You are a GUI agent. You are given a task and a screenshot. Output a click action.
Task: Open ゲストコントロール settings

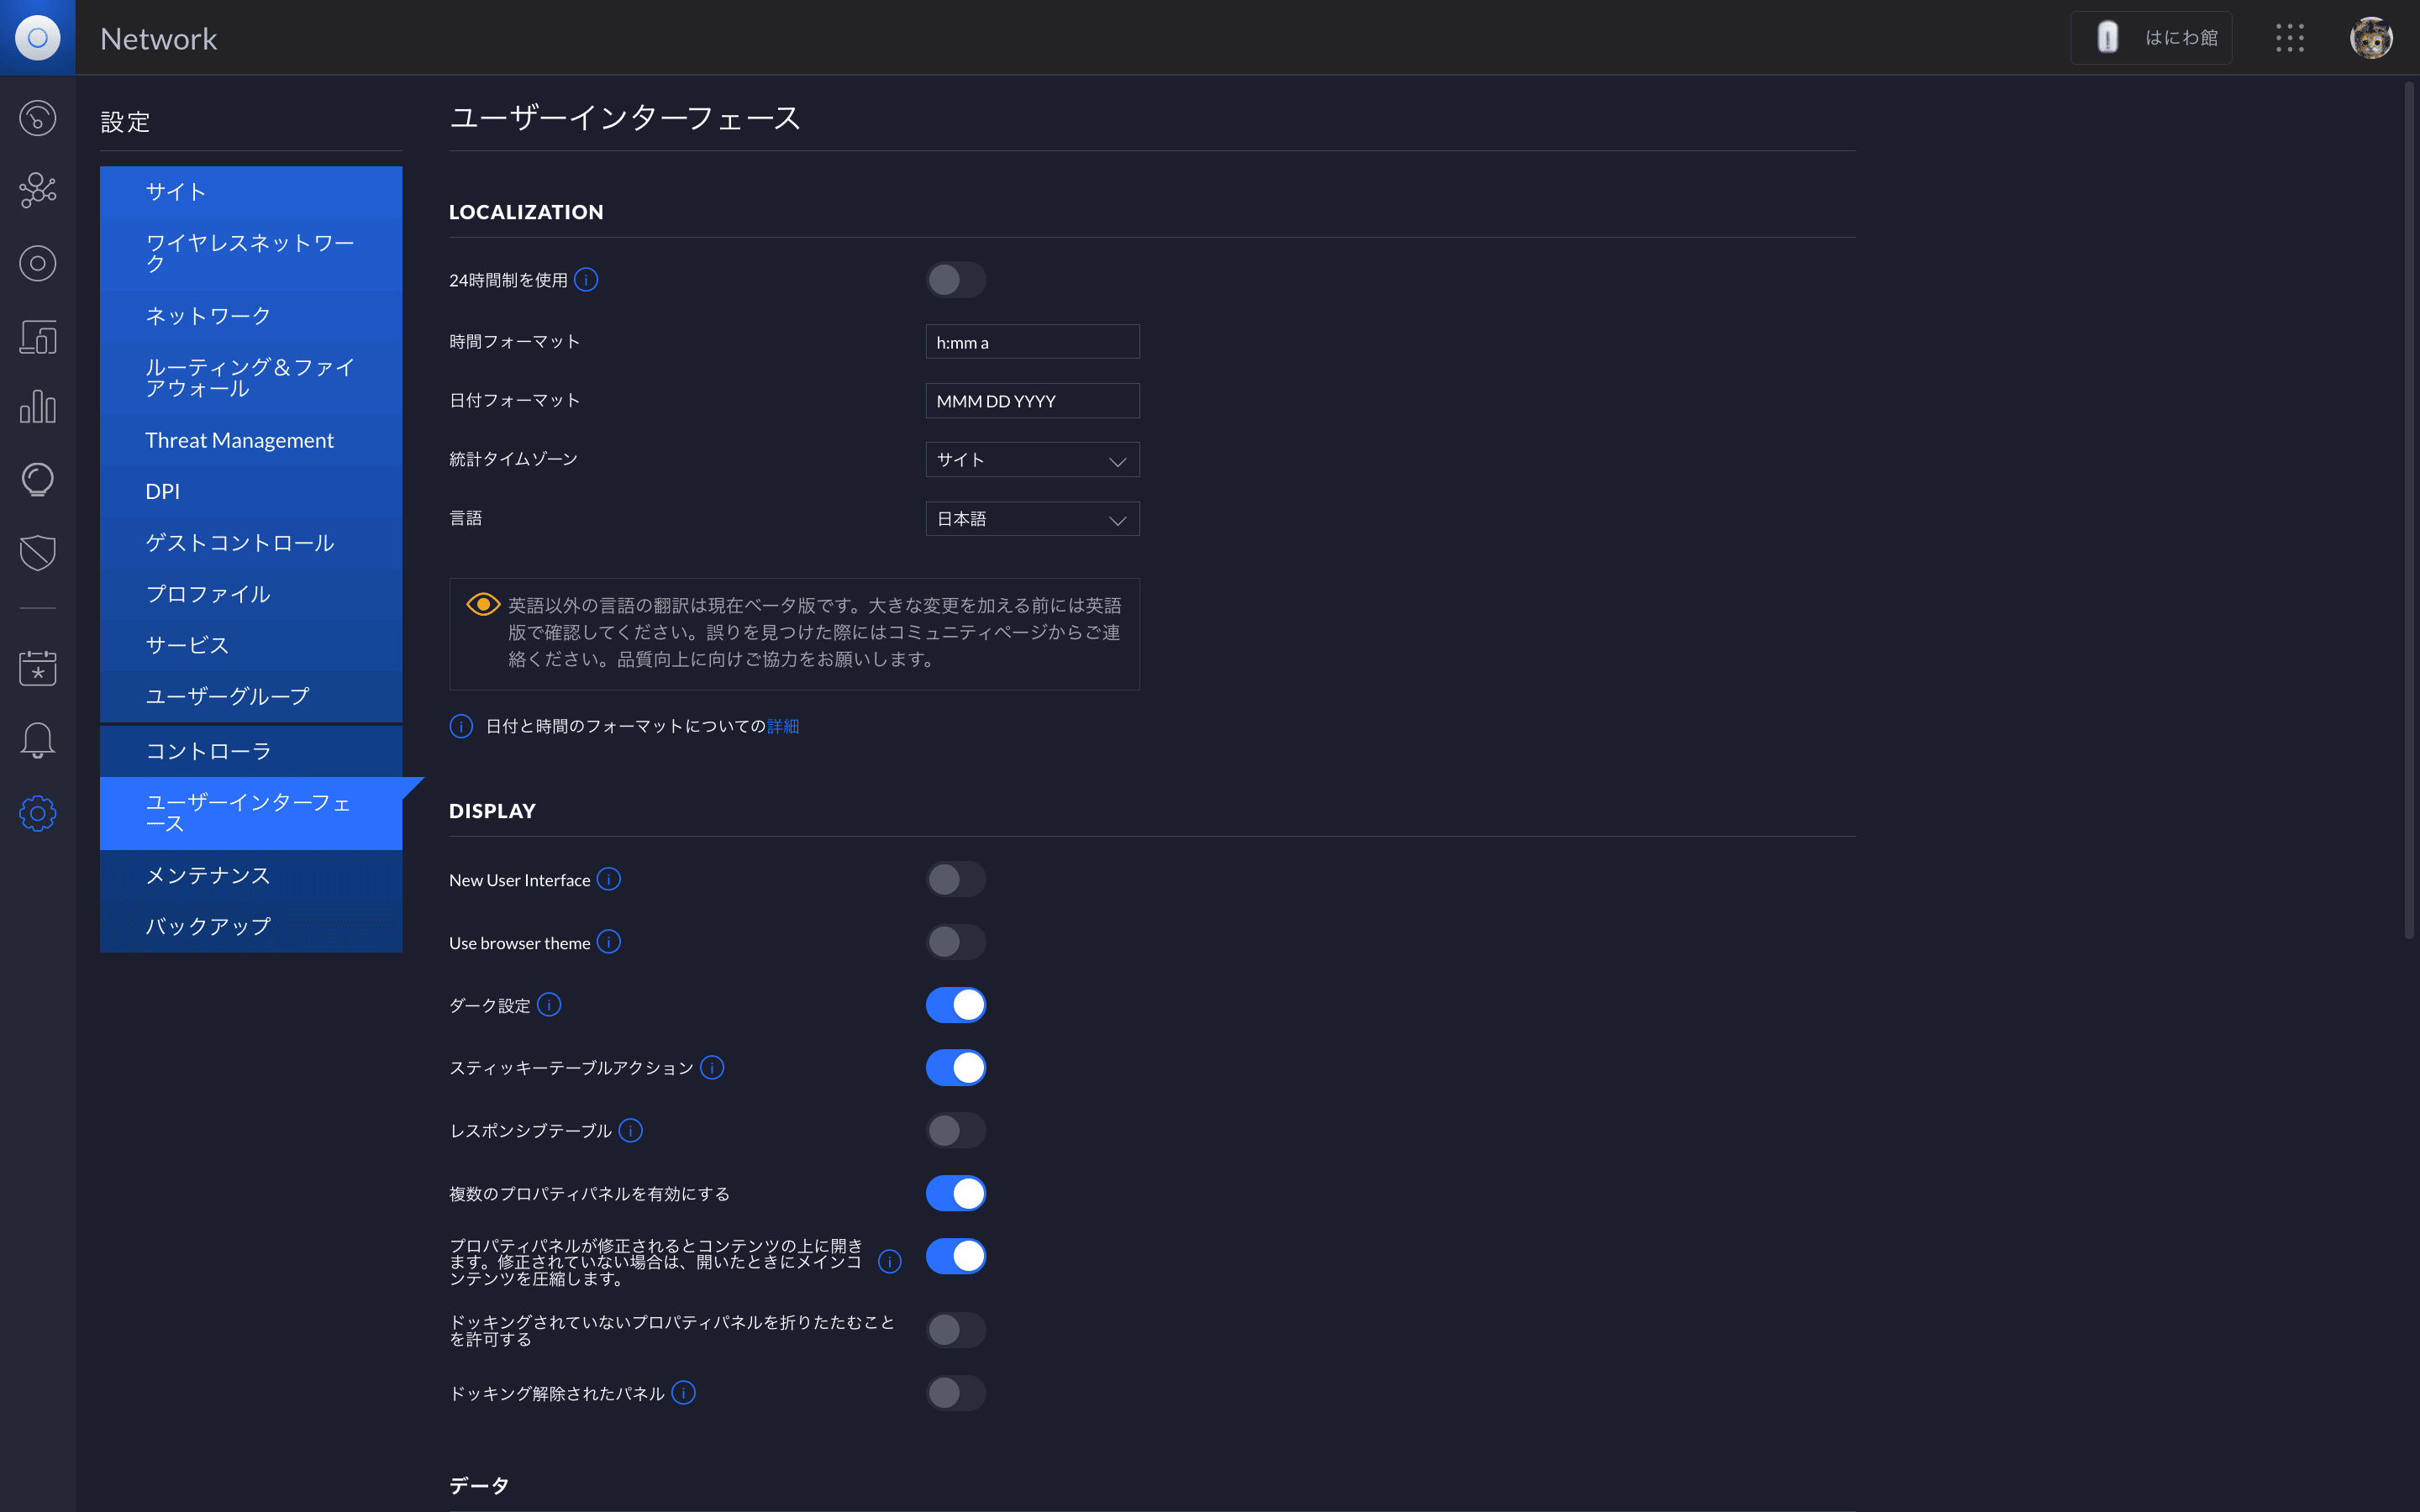(x=251, y=543)
